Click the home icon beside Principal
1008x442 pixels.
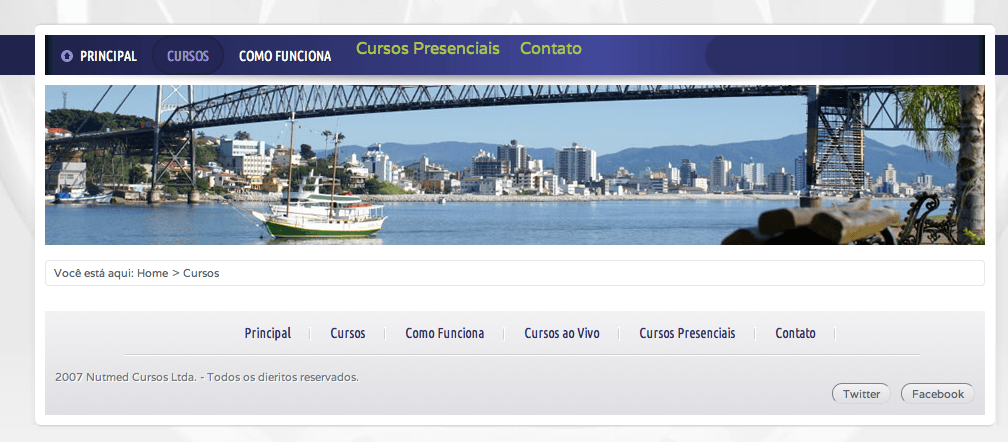(67, 56)
